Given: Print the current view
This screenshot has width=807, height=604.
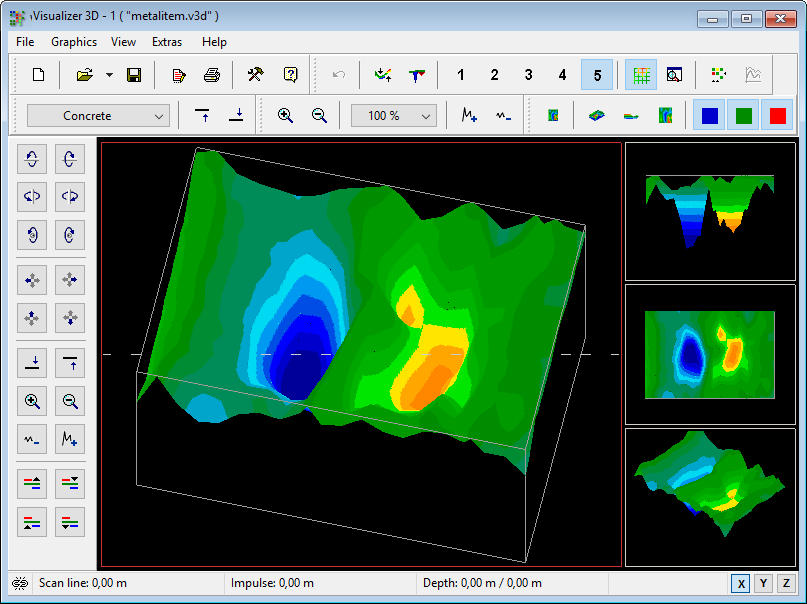Looking at the screenshot, I should tap(212, 75).
